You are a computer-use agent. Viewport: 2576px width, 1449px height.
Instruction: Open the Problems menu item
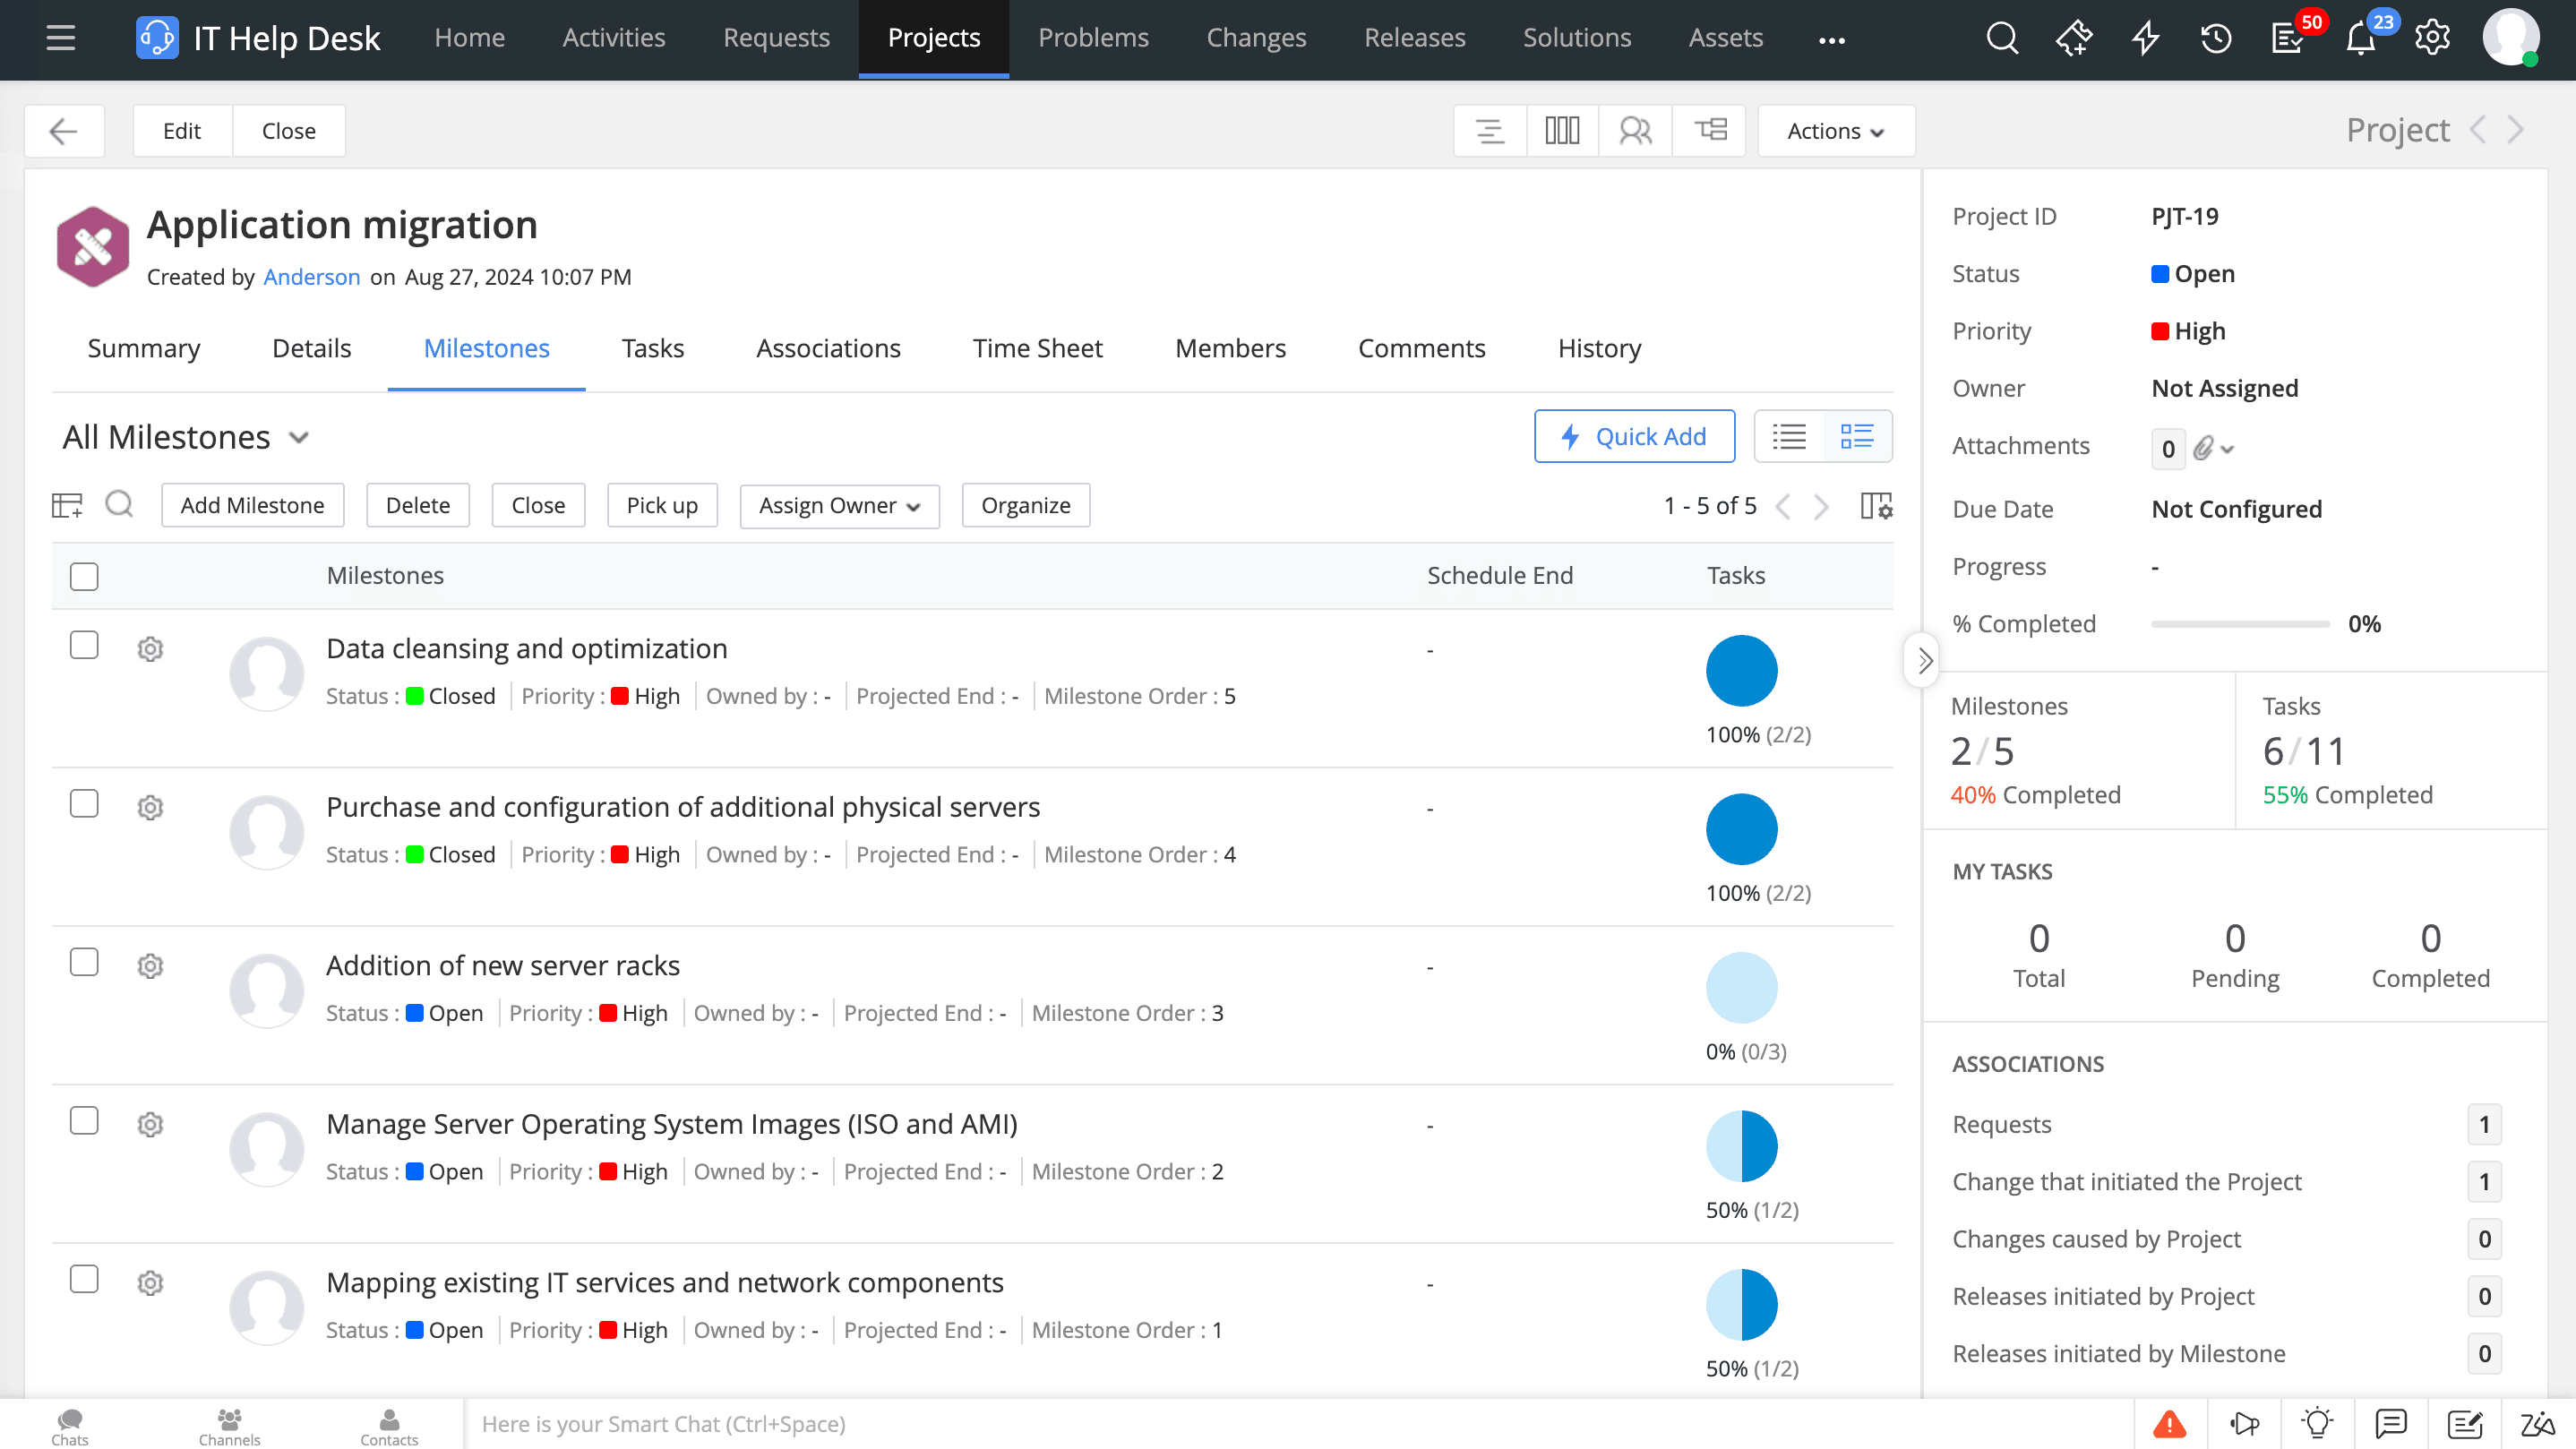tap(1093, 38)
